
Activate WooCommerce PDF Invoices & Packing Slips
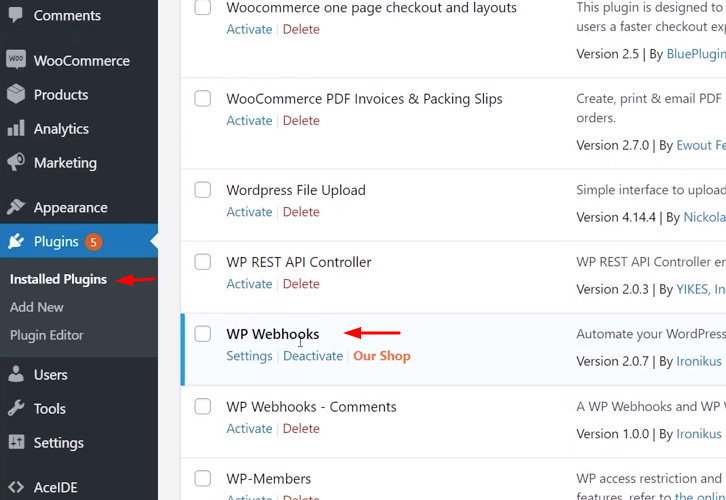(x=249, y=120)
